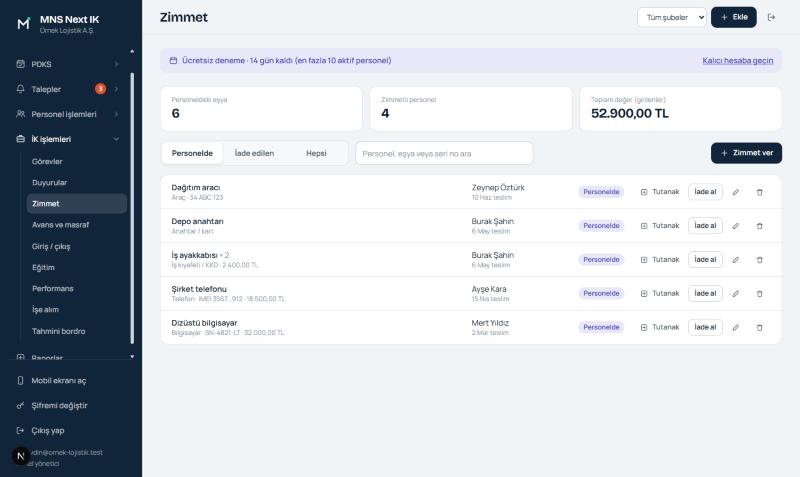Edit the Dağıtım aracı row with pencil icon
Screen dimensions: 800x477
[736, 192]
